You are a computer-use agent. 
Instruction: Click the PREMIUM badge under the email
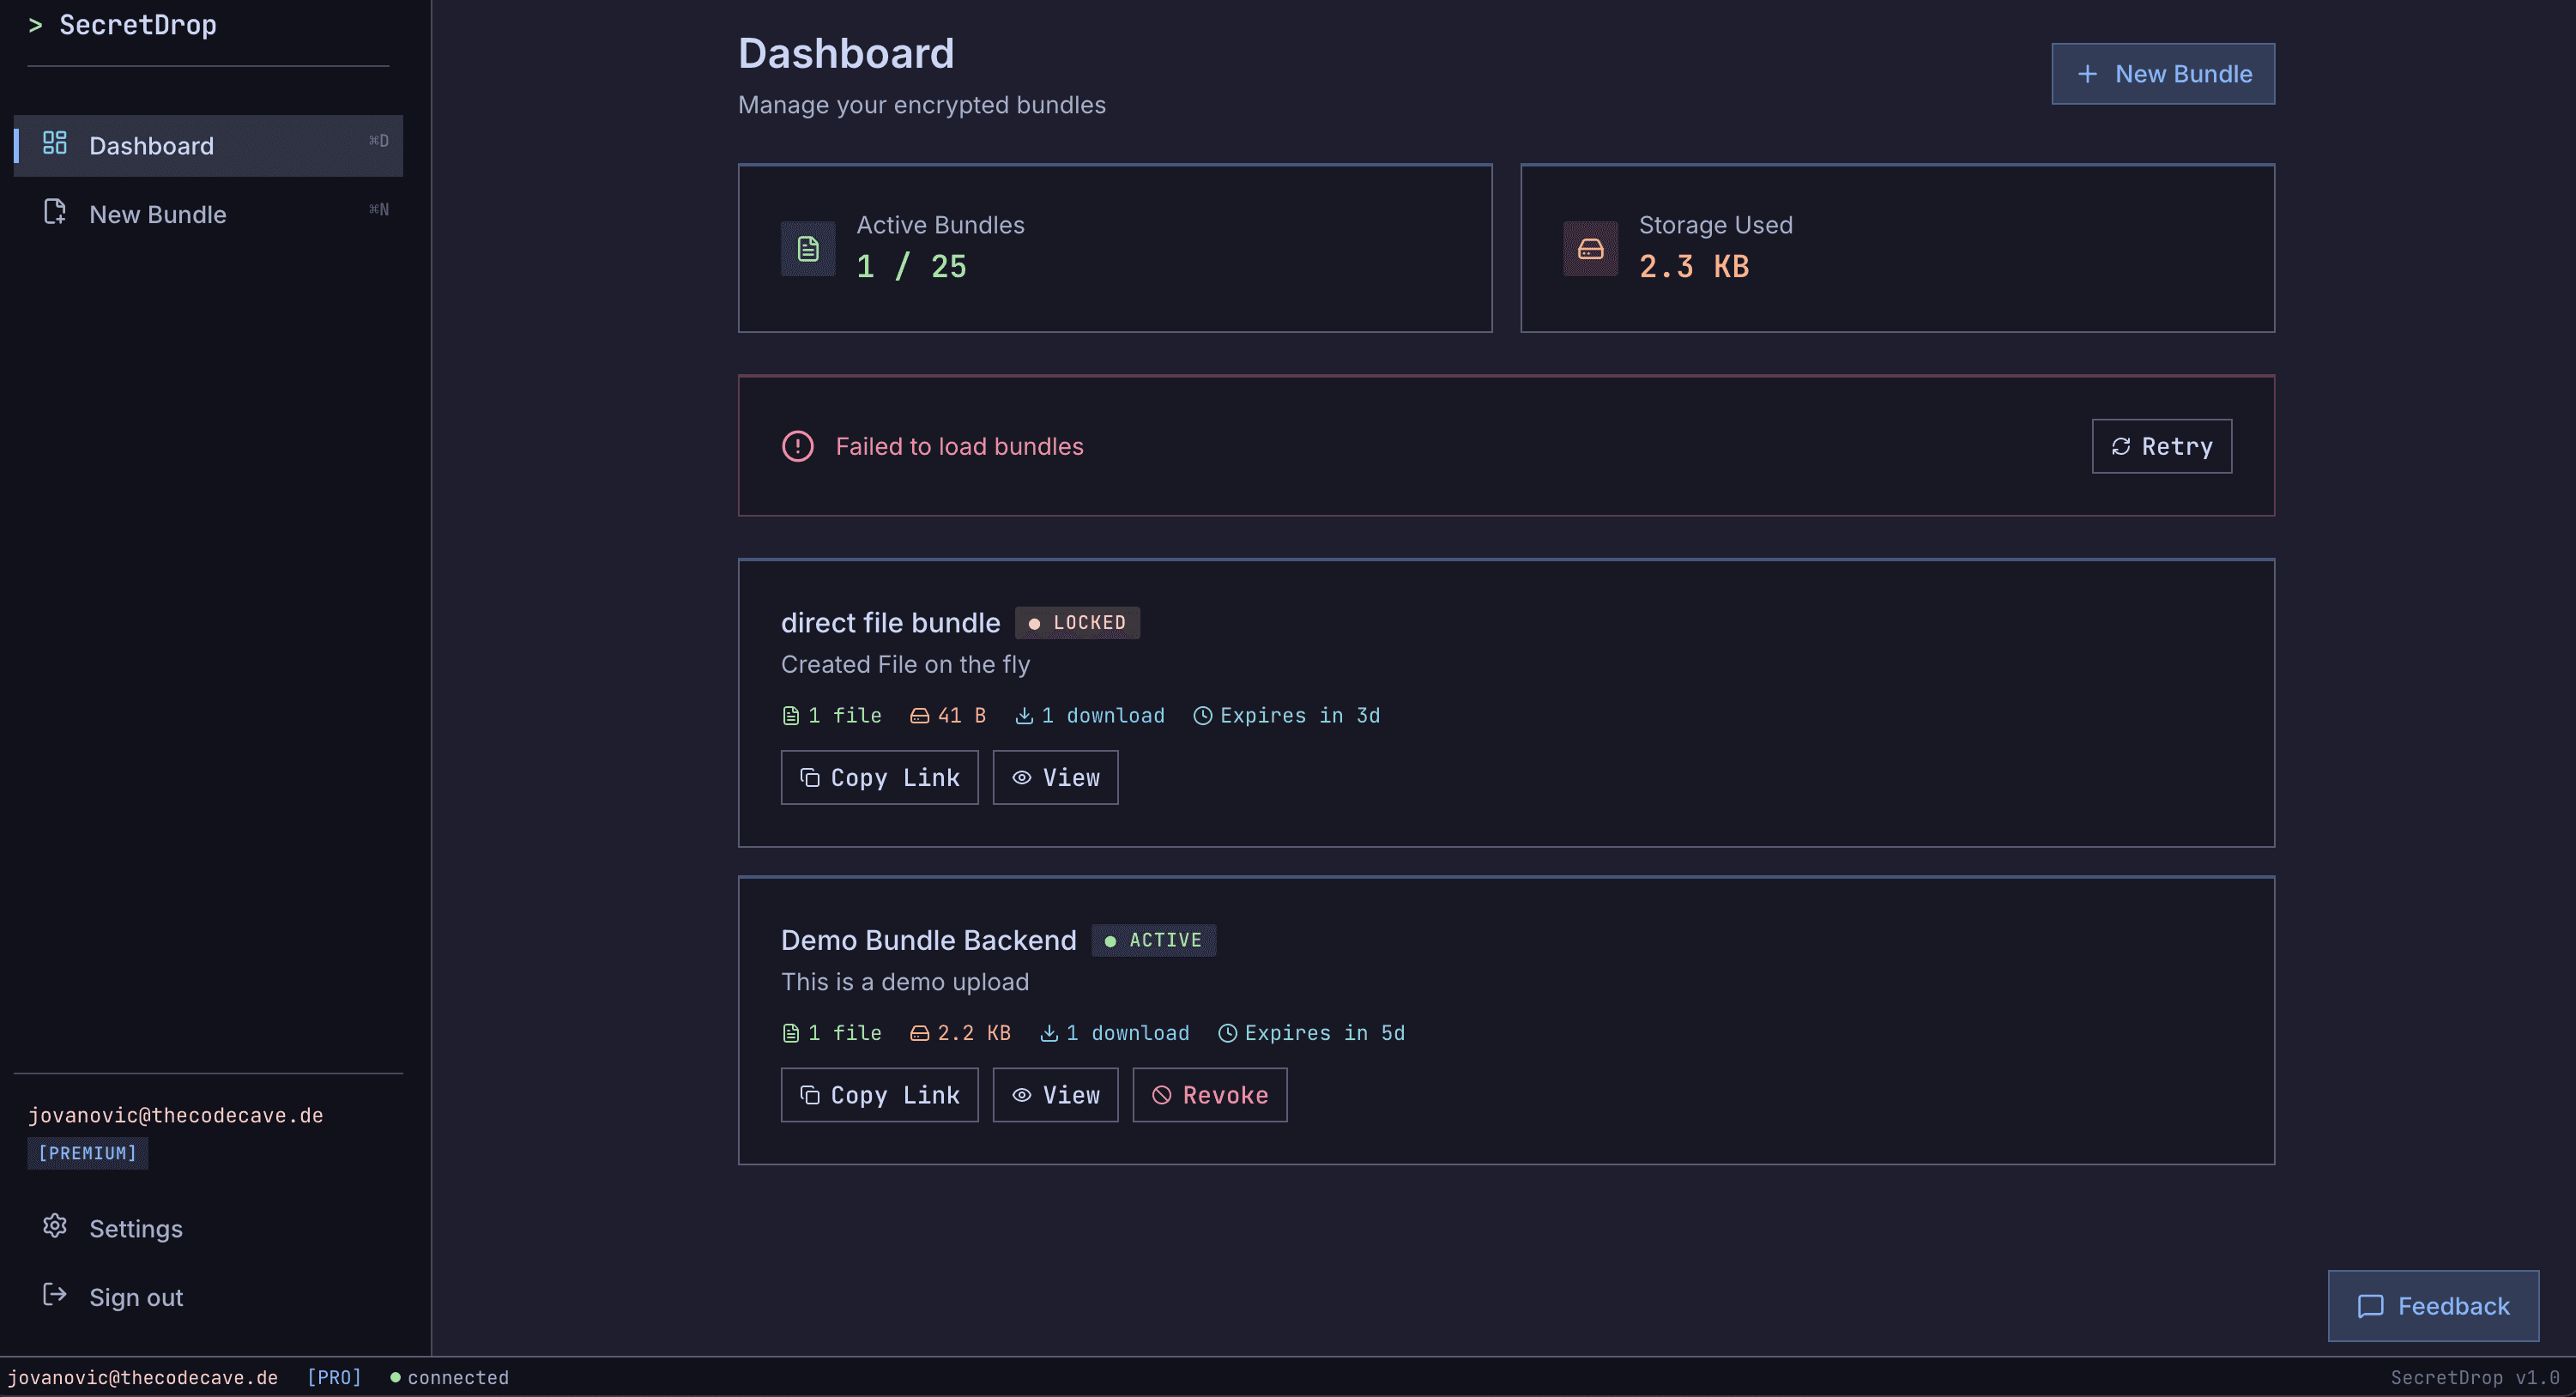[87, 1152]
